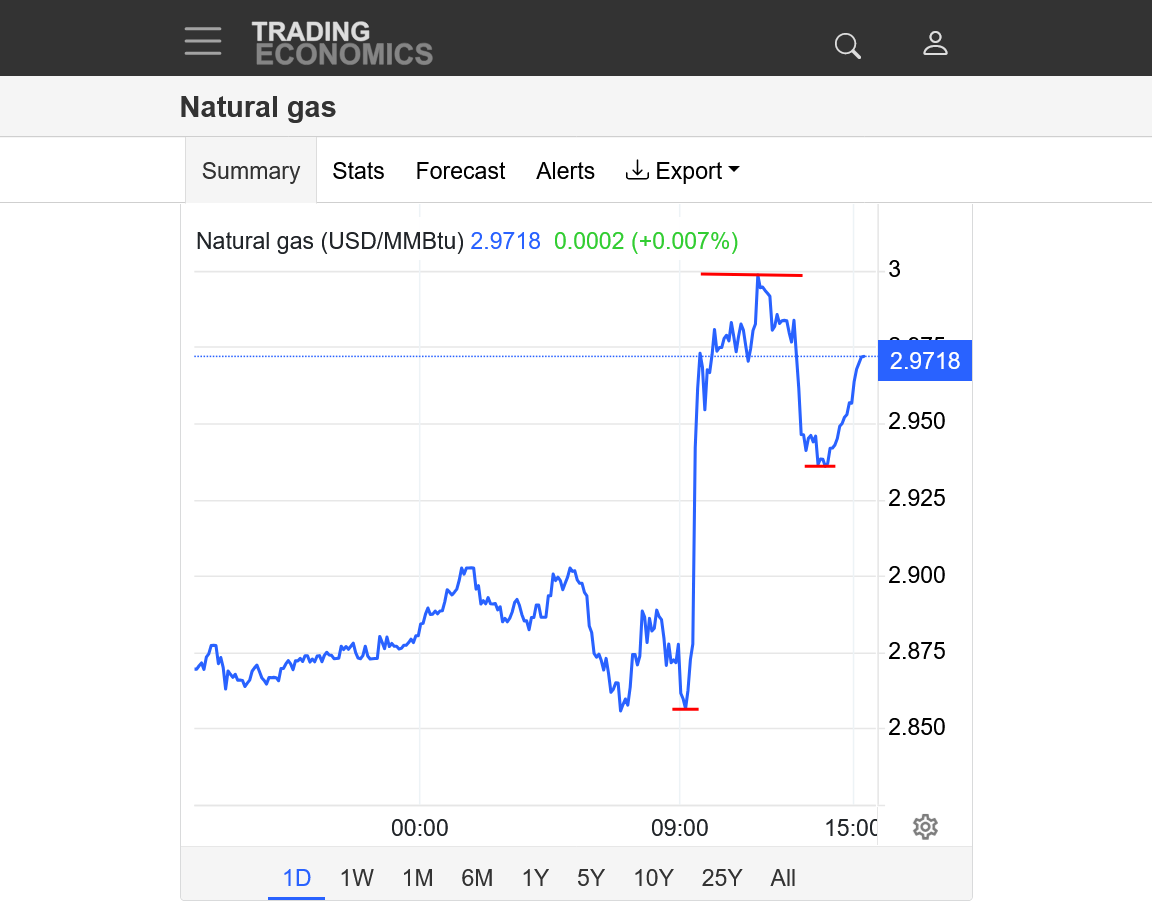The height and width of the screenshot is (901, 1152).
Task: Open the user account icon
Action: tap(935, 43)
